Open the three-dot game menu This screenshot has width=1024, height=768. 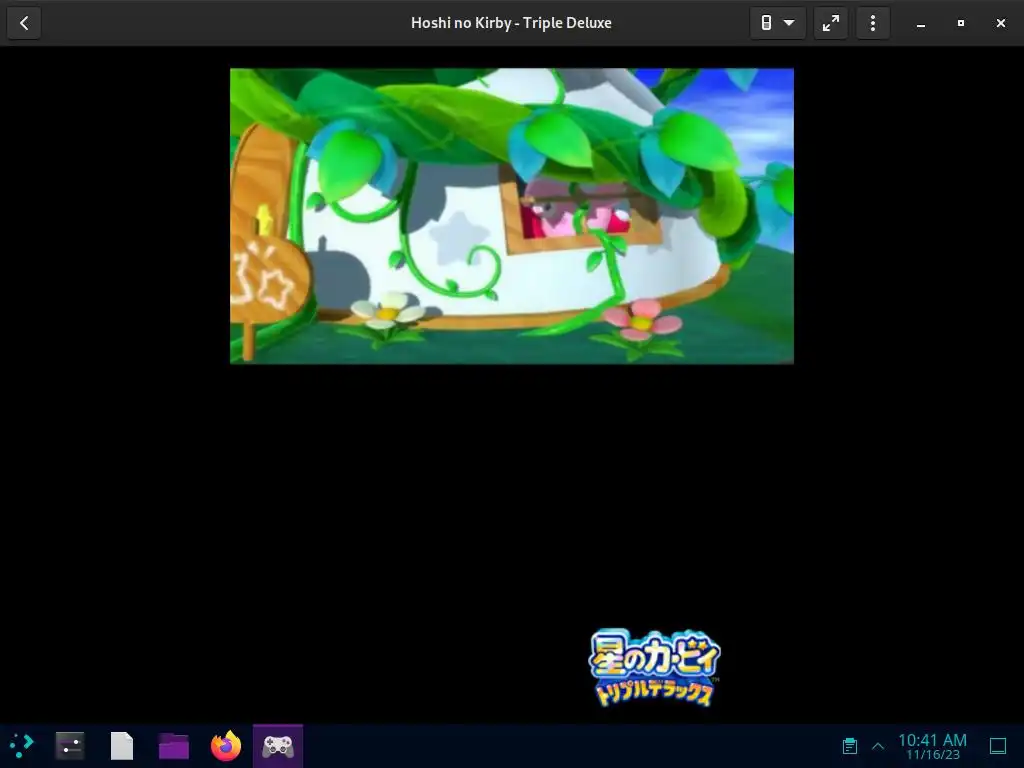tap(872, 24)
